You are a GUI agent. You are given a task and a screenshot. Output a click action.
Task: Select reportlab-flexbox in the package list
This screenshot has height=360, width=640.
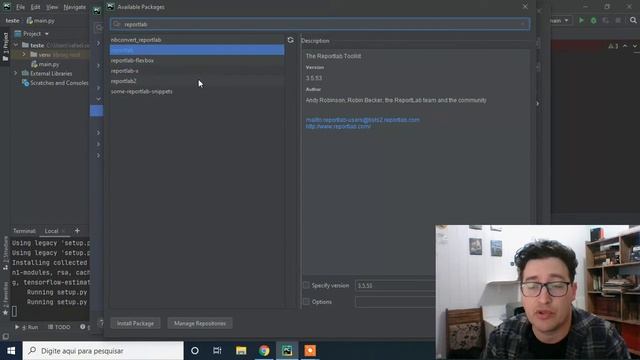tap(197, 60)
